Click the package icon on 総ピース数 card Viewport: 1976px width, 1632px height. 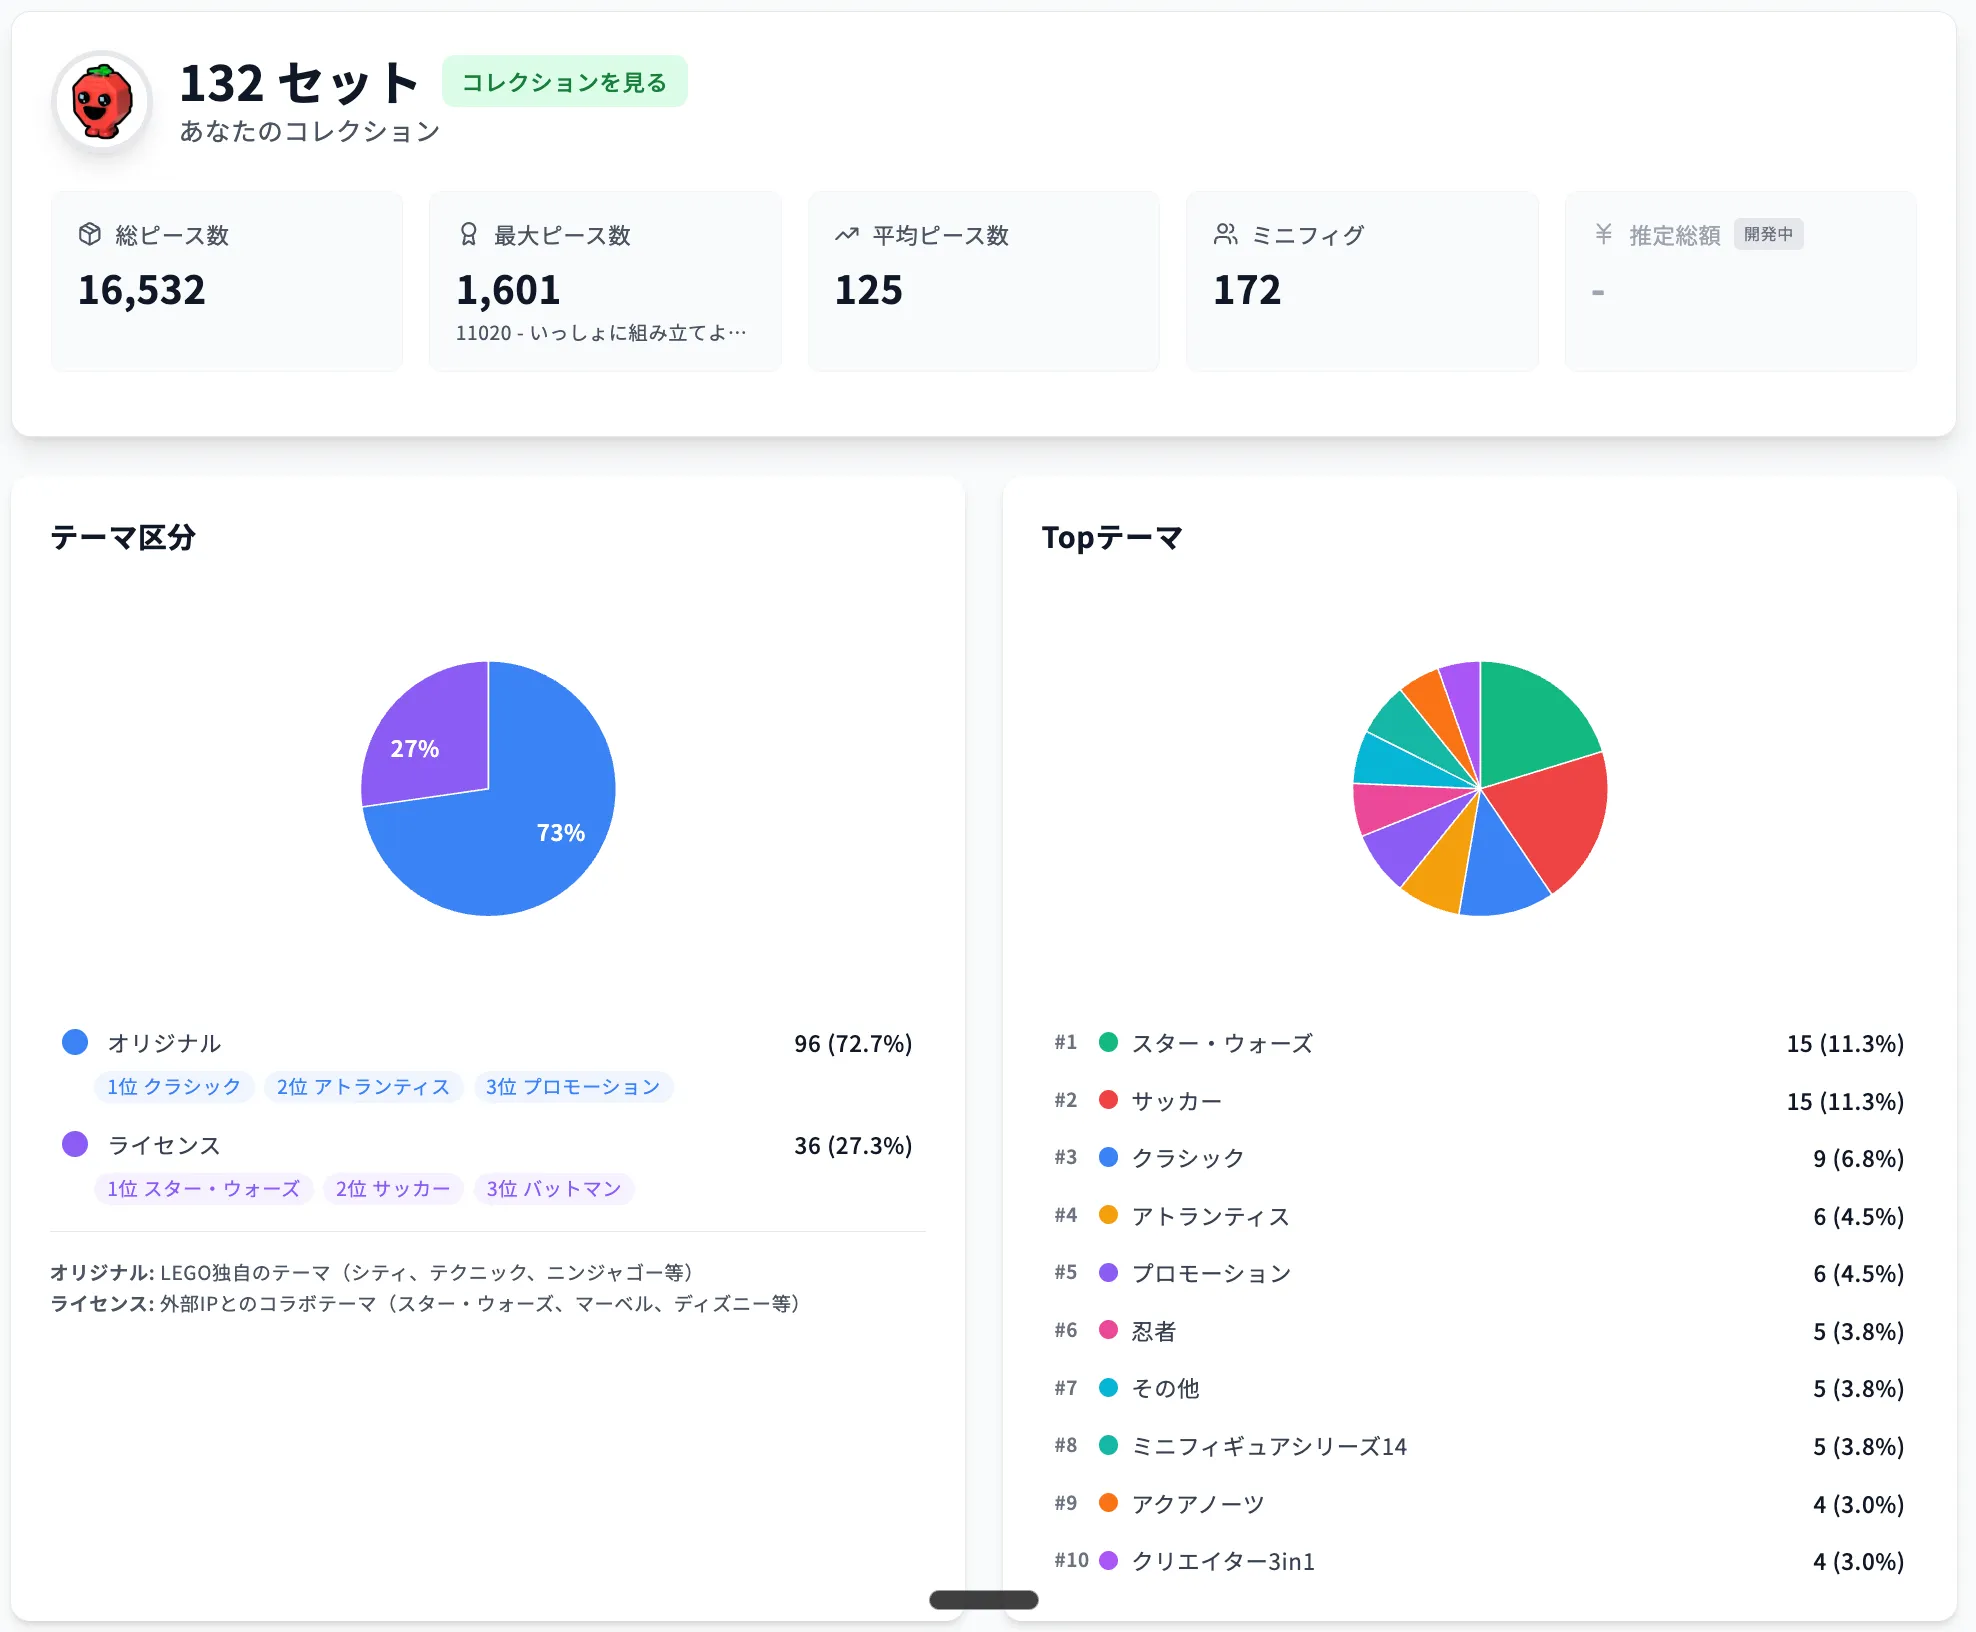tap(90, 234)
